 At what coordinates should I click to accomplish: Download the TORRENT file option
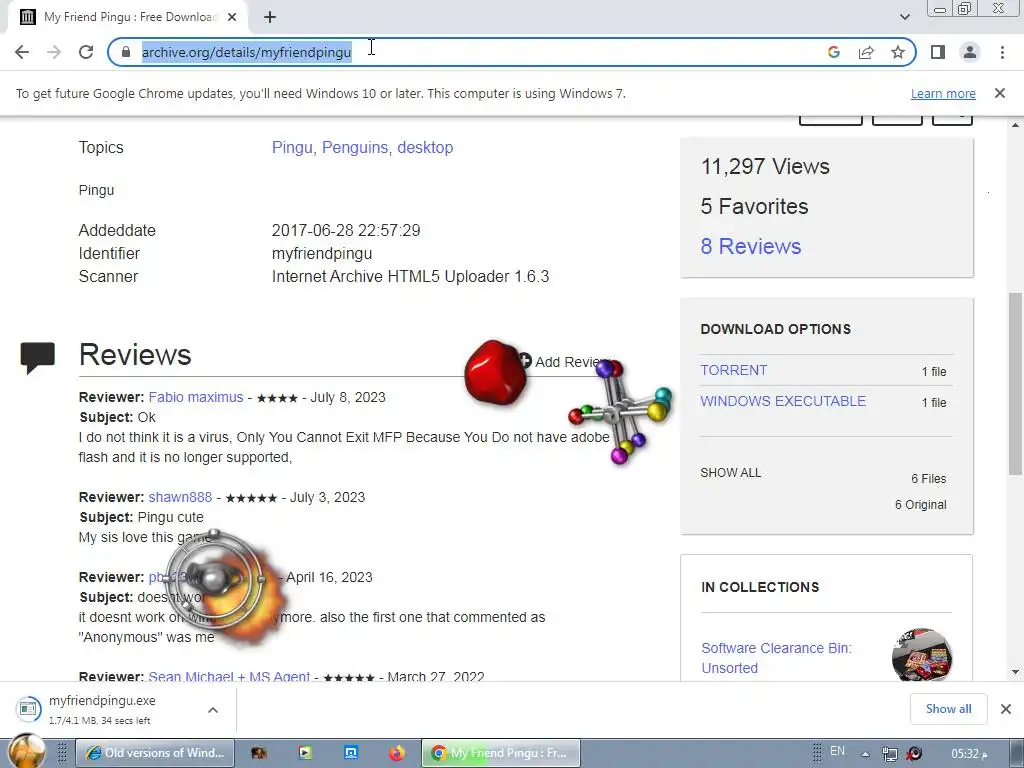pyautogui.click(x=733, y=370)
